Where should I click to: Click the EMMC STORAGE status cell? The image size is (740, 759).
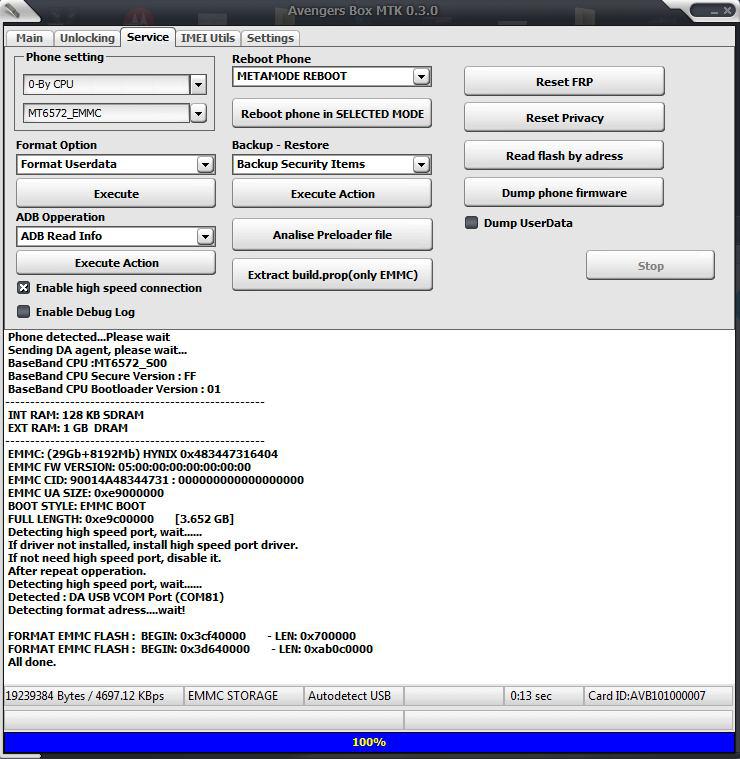(243, 696)
